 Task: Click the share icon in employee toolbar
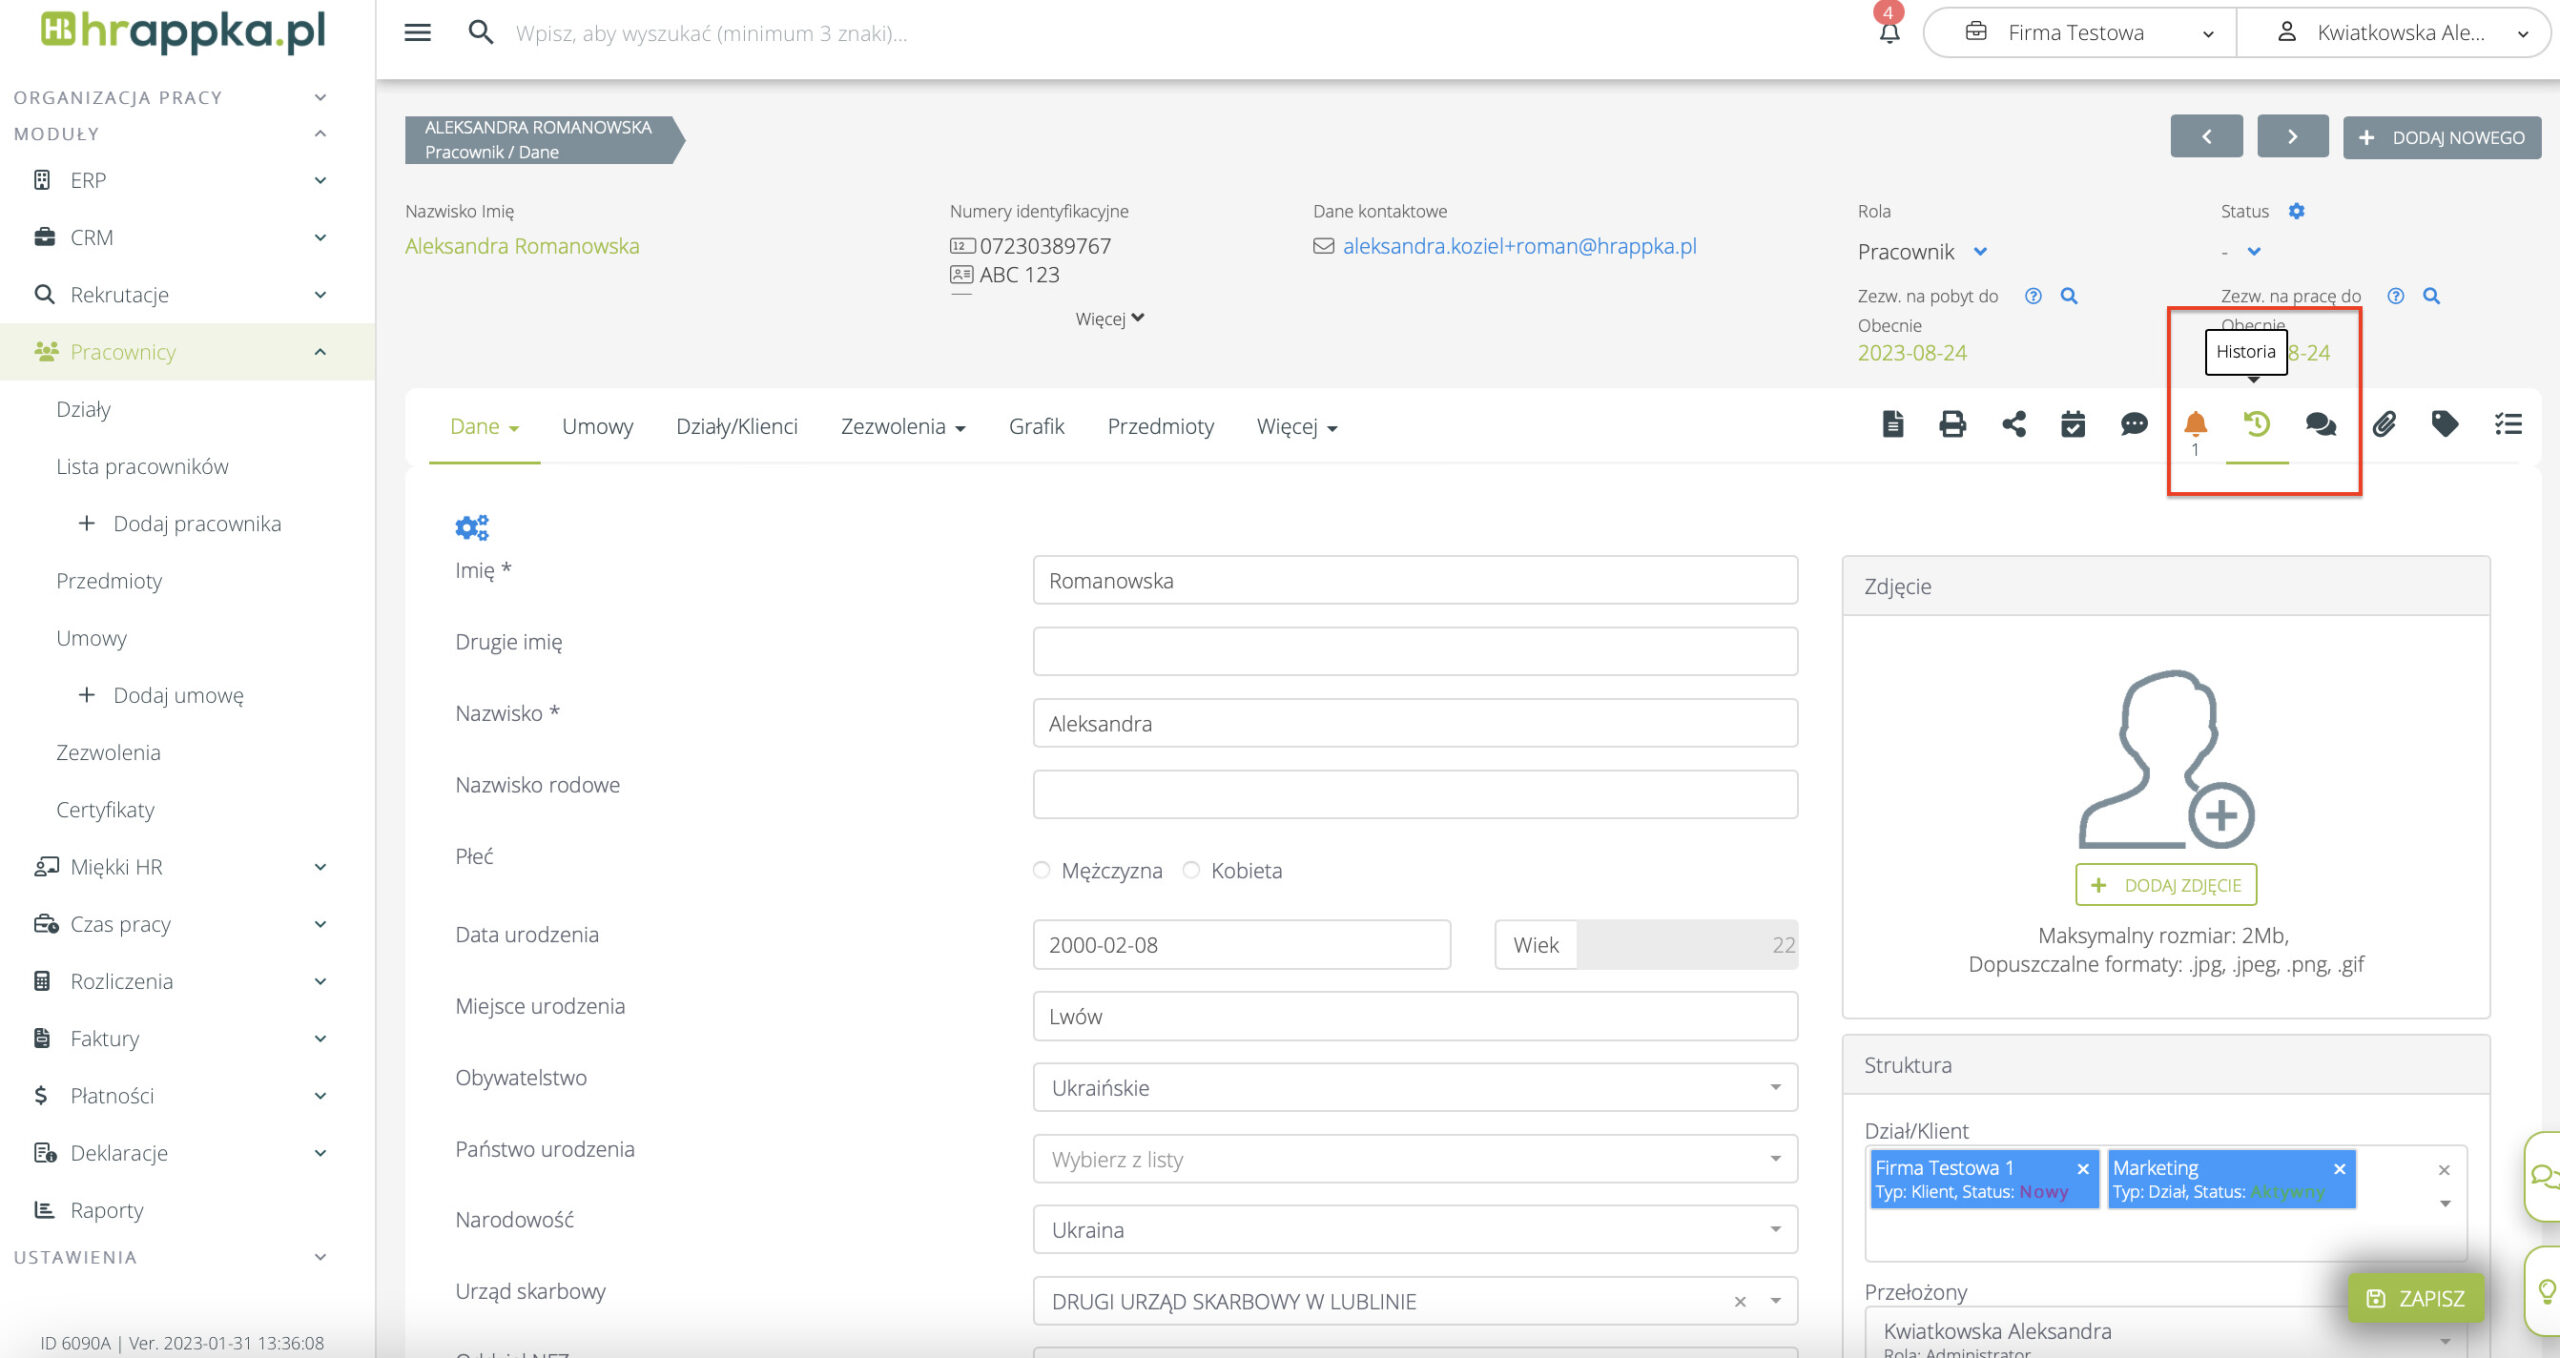coord(2013,425)
